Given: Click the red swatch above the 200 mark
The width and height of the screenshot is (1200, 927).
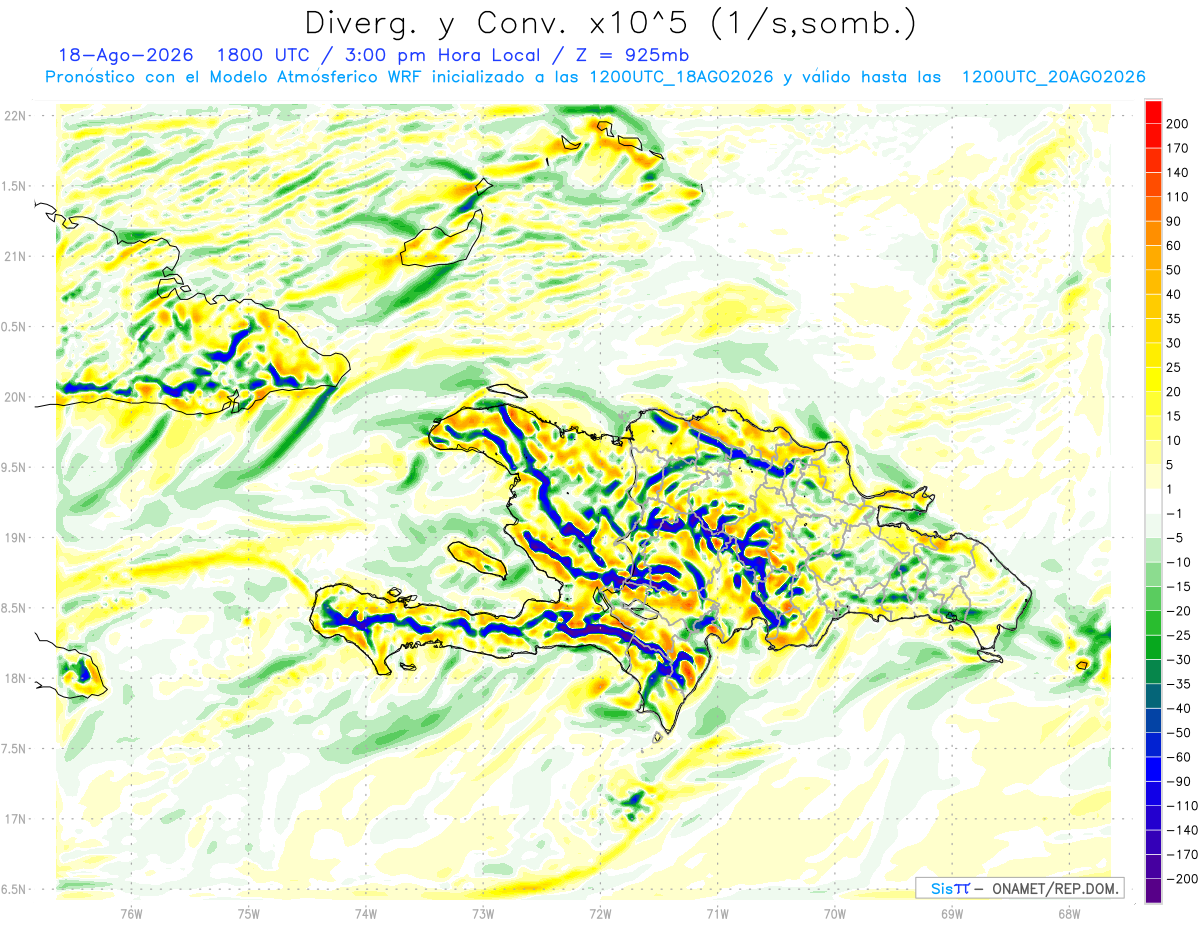Looking at the screenshot, I should (1152, 112).
